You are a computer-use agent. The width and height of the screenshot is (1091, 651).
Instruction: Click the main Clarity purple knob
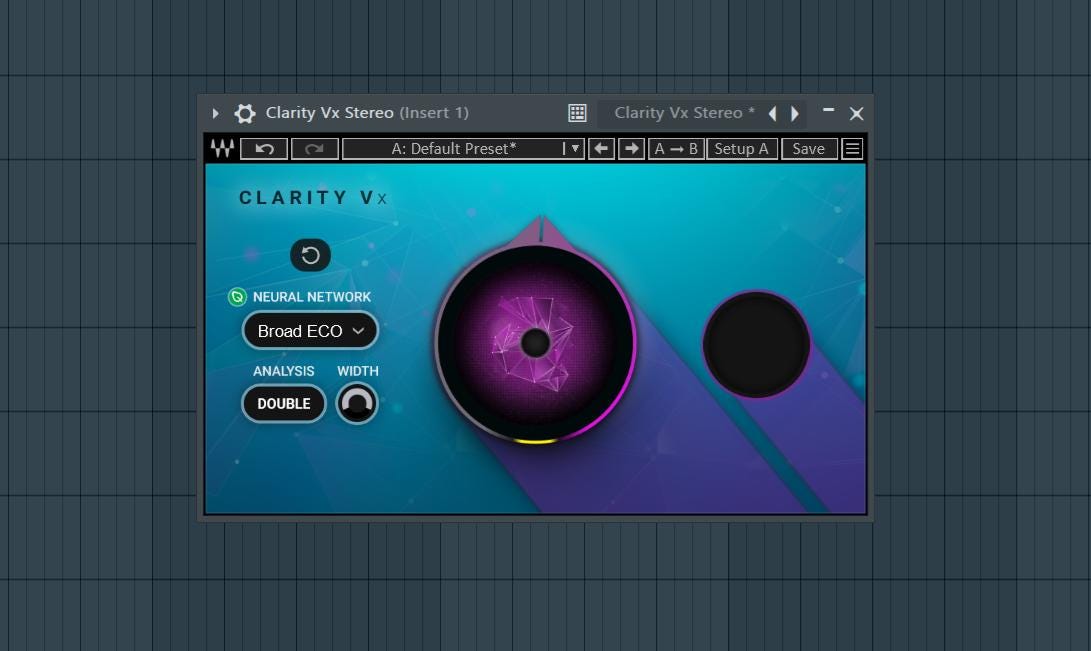tap(535, 343)
